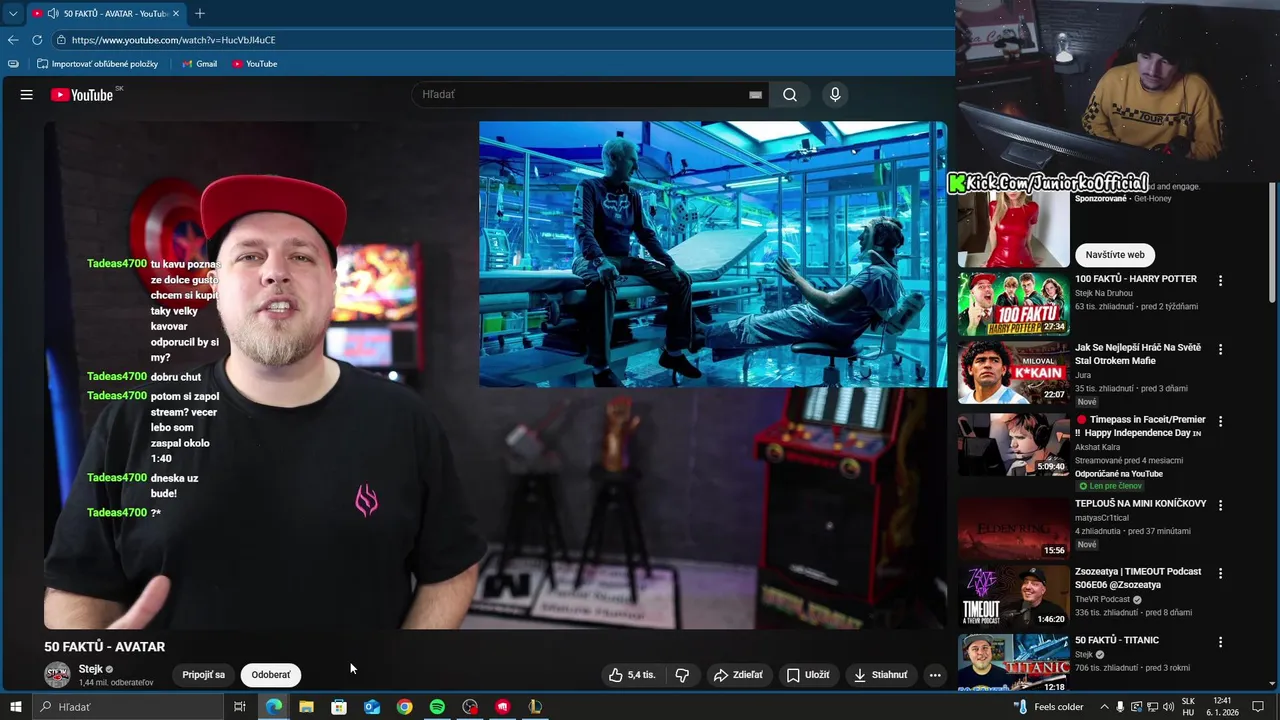Download the video with Stiahnuť

tap(882, 675)
